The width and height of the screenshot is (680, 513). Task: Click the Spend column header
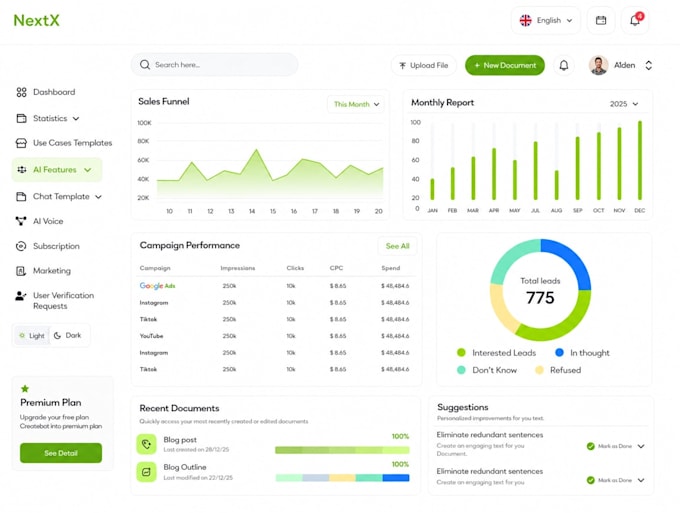coord(391,268)
